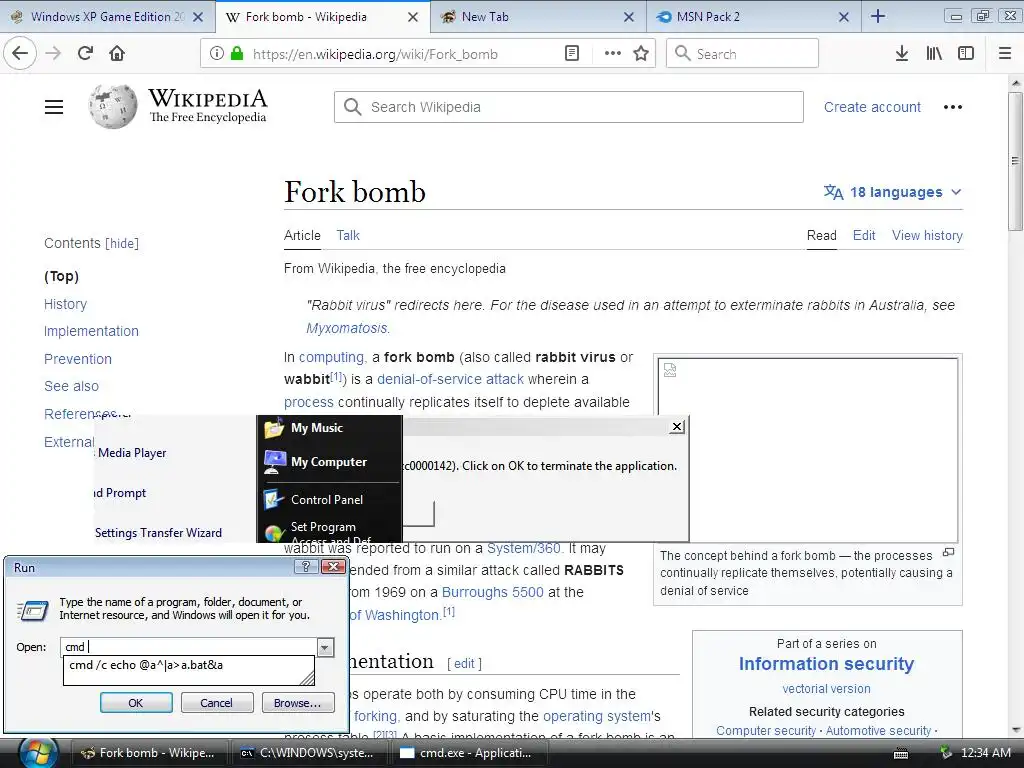Open the Set Program Access Start menu entry
The image size is (1024, 768).
tap(327, 532)
